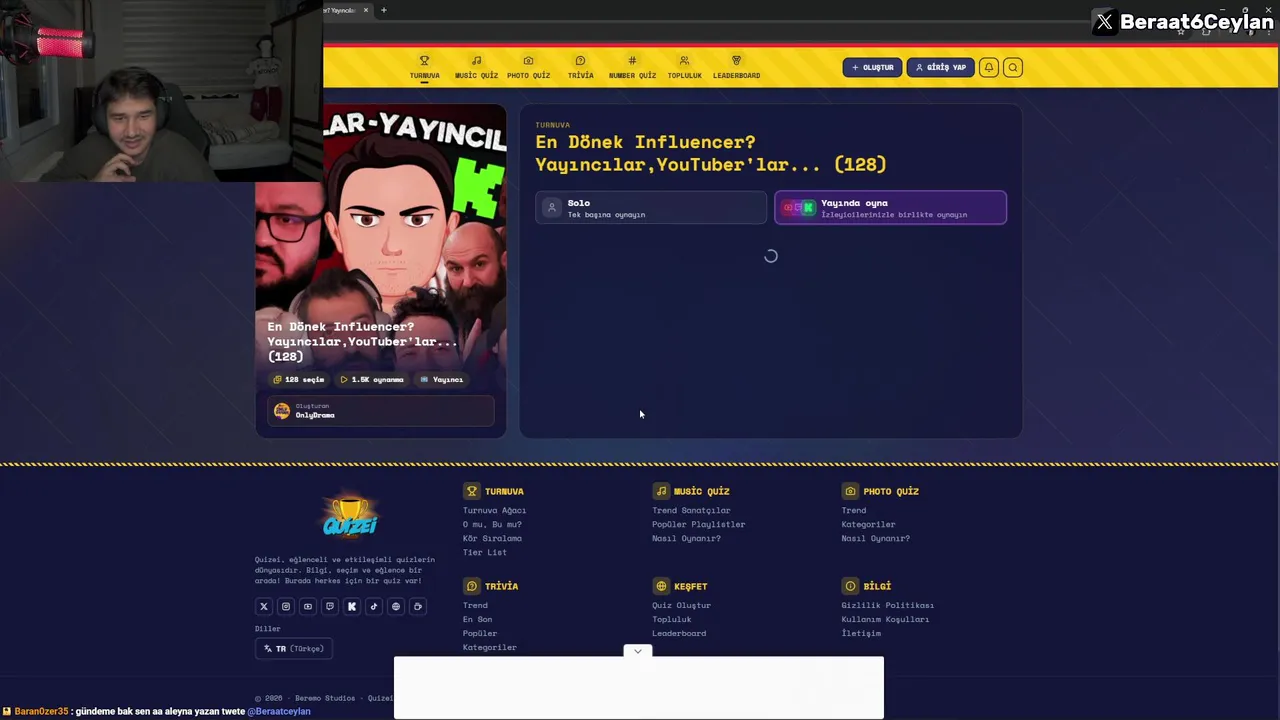This screenshot has height=720, width=1280.
Task: Open Nasıl Oynanır under Photo Quiz
Action: tap(875, 538)
